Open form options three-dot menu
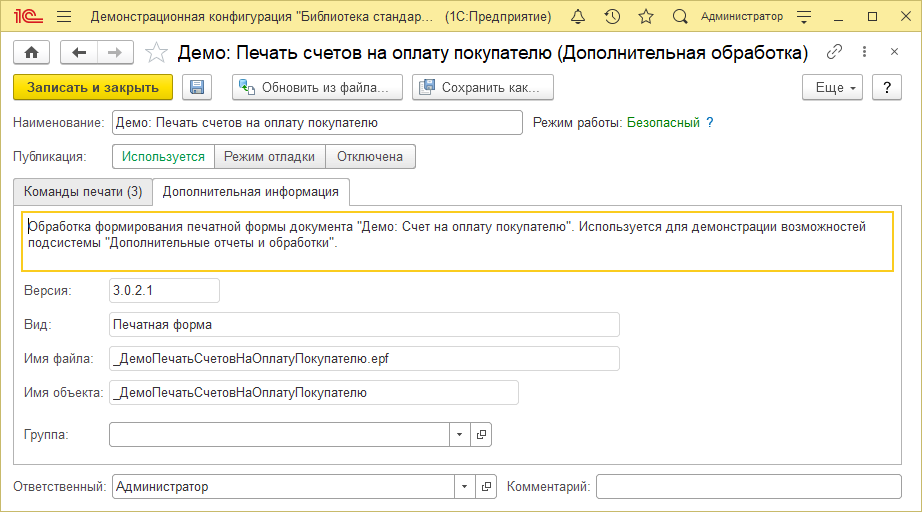This screenshot has height=512, width=922. [864, 52]
